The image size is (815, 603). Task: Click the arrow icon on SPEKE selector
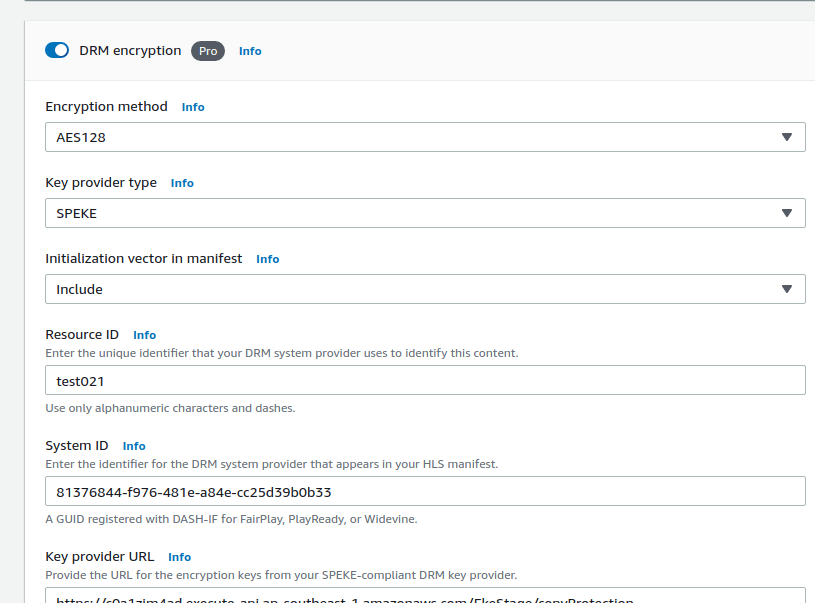click(786, 213)
